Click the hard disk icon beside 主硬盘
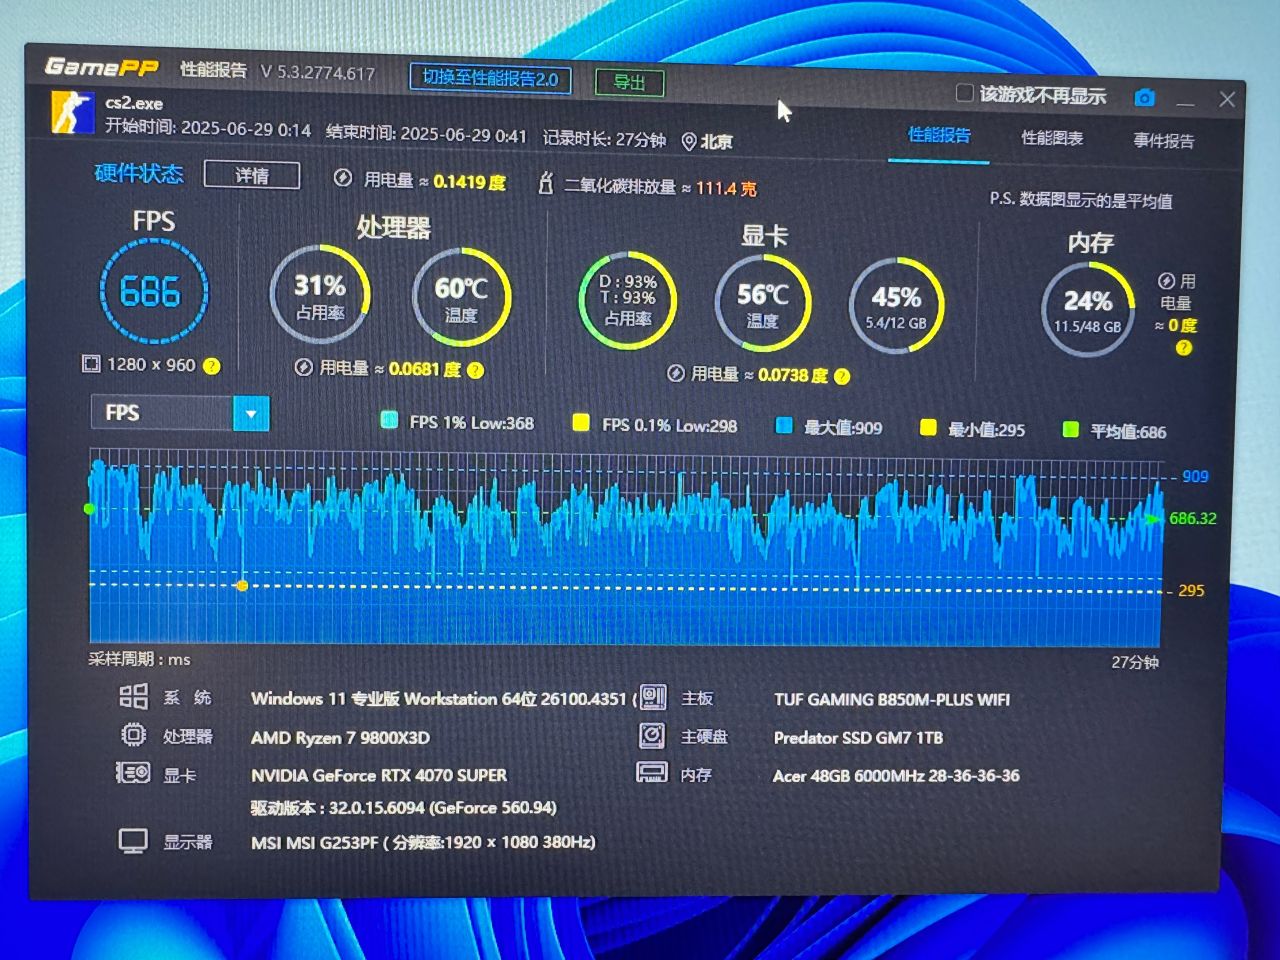This screenshot has width=1280, height=960. point(652,735)
